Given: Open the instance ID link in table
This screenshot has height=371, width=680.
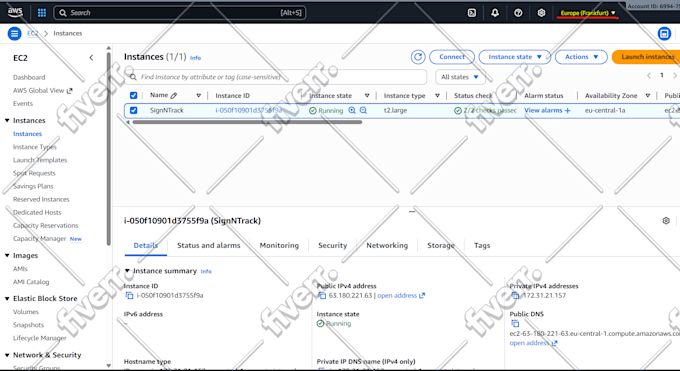Looking at the screenshot, I should [249, 110].
